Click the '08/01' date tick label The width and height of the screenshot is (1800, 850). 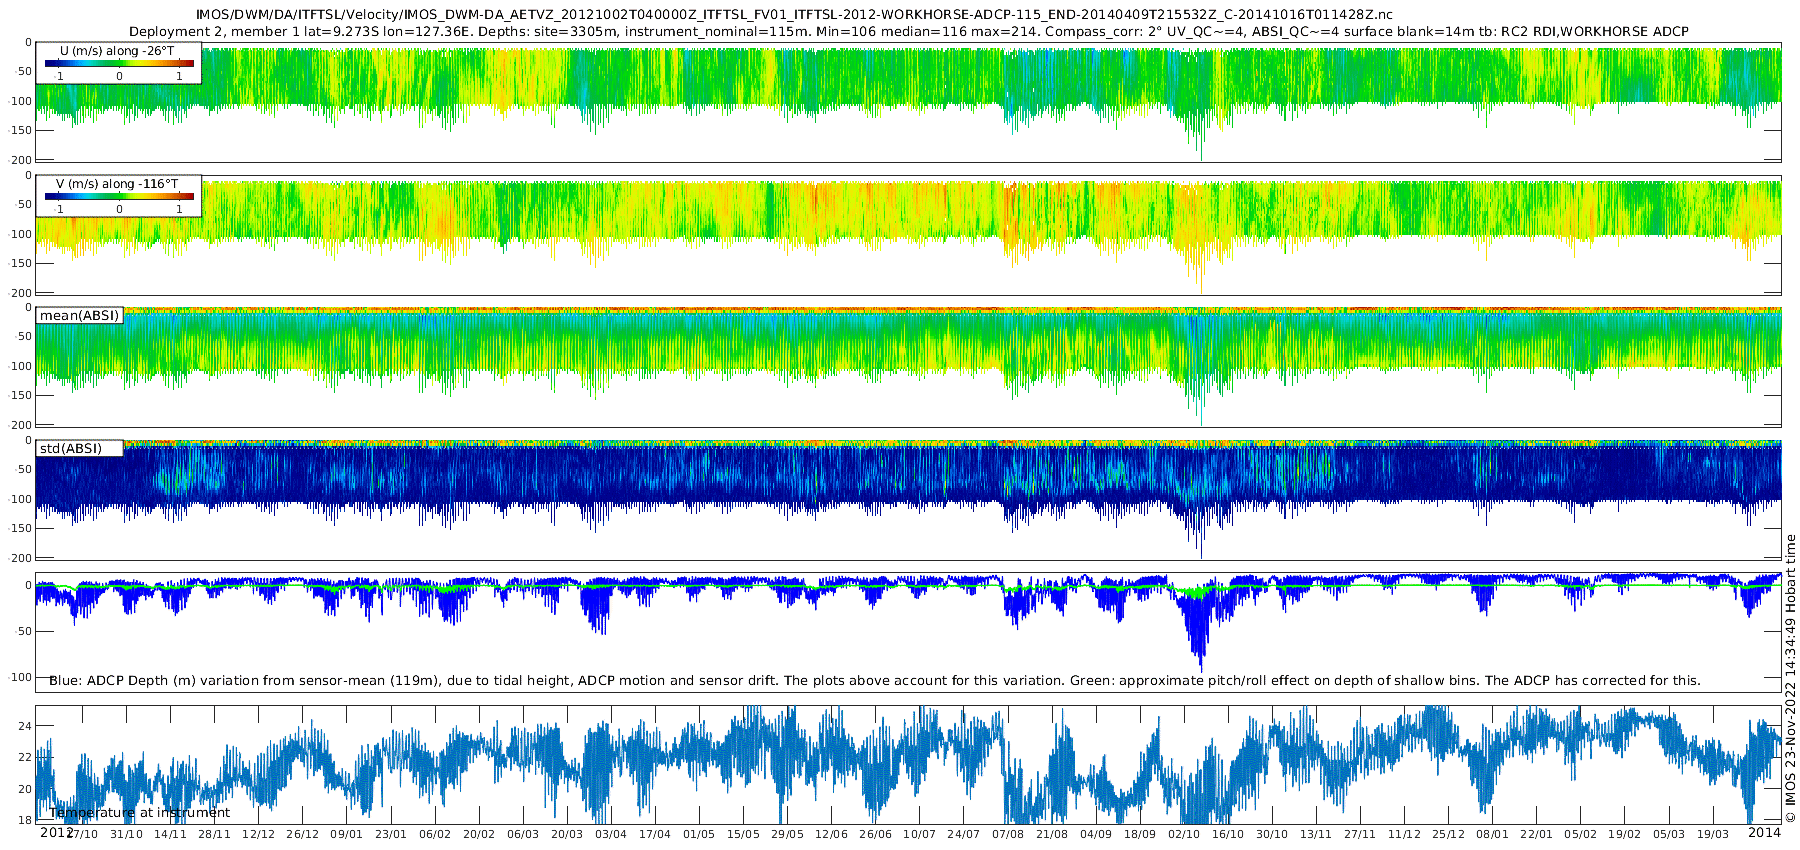(1492, 834)
